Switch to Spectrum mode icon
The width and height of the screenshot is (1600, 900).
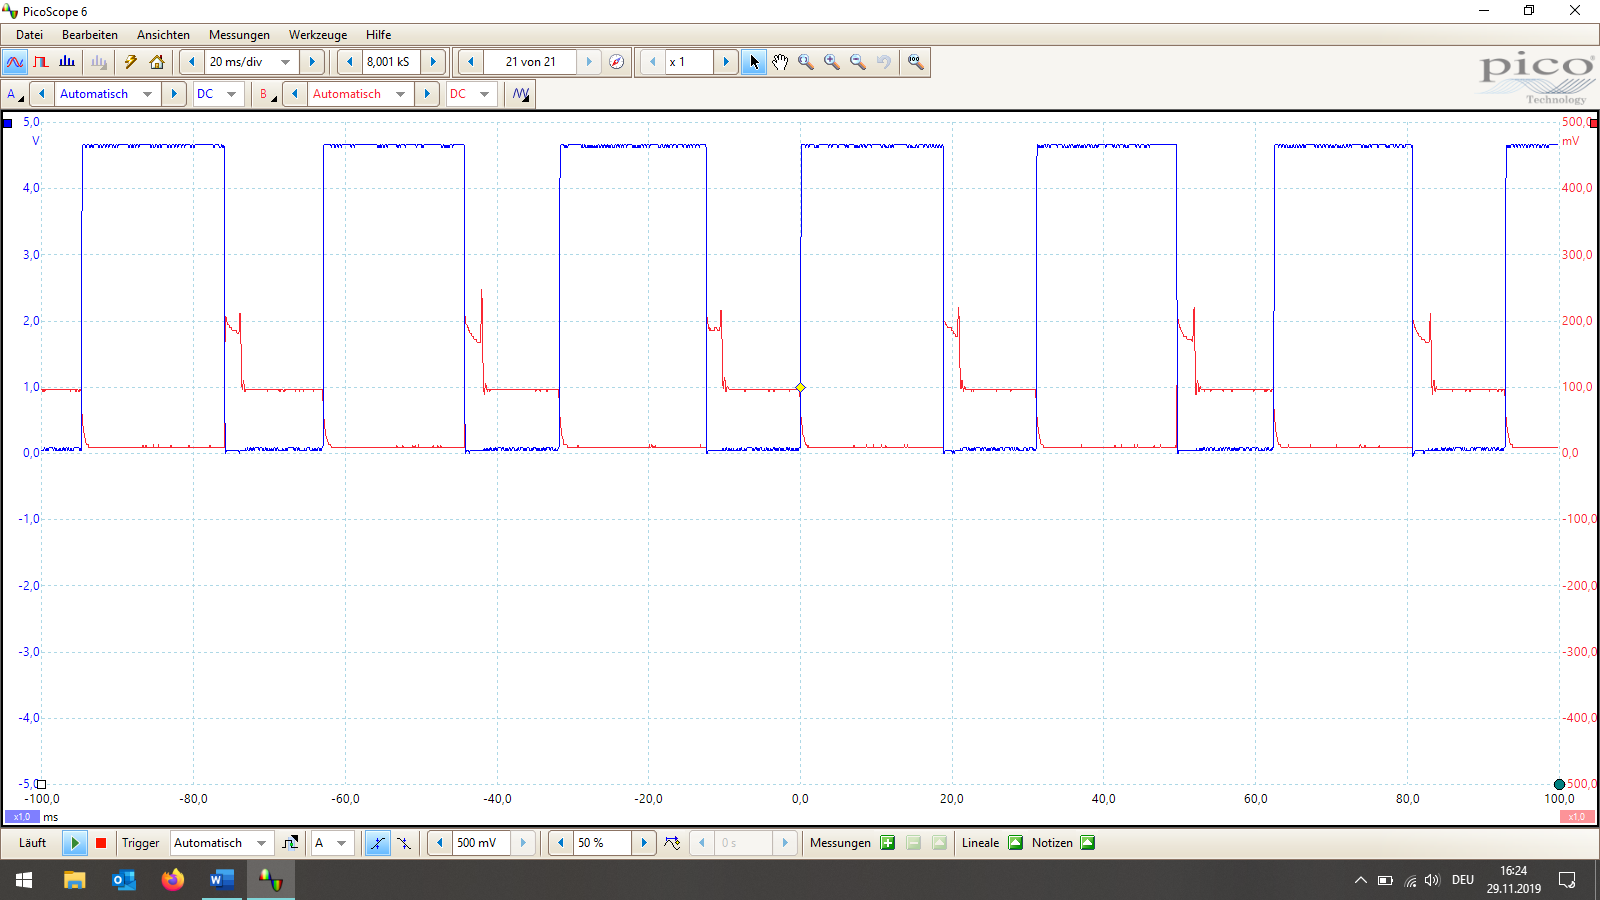tap(67, 62)
